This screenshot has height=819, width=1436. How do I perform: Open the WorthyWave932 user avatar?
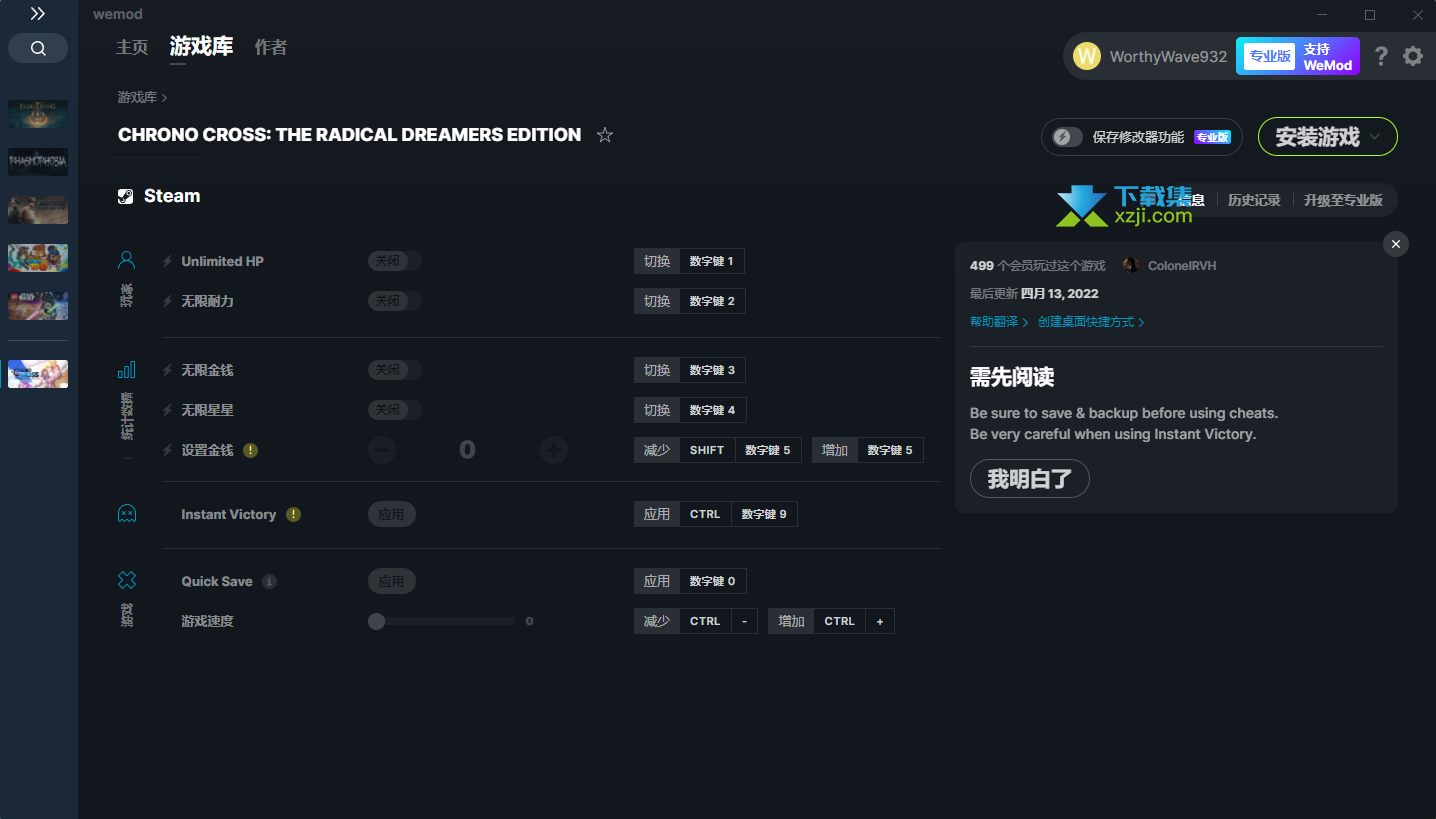tap(1087, 56)
